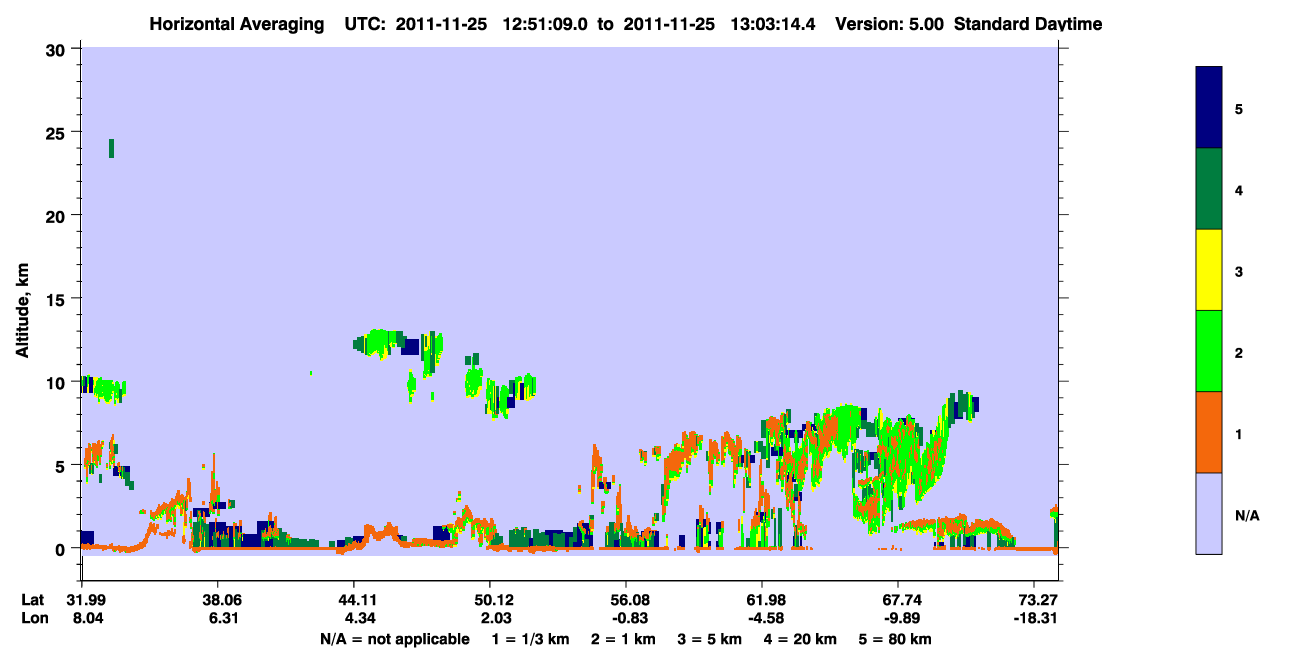Click the altitude tick label 10

(58, 382)
